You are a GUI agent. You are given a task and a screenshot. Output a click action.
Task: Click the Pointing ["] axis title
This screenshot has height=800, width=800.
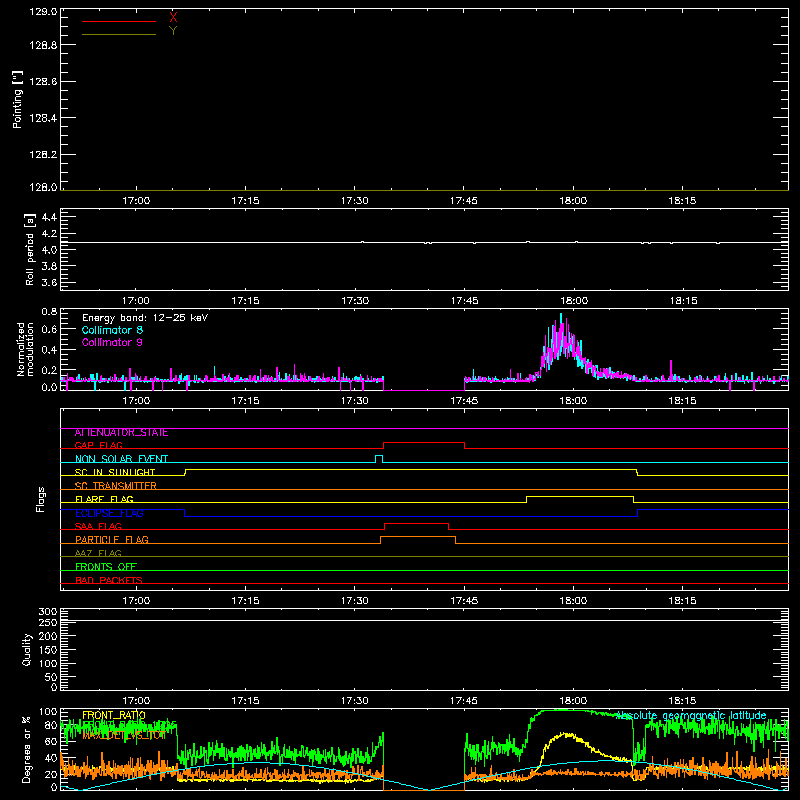point(18,100)
